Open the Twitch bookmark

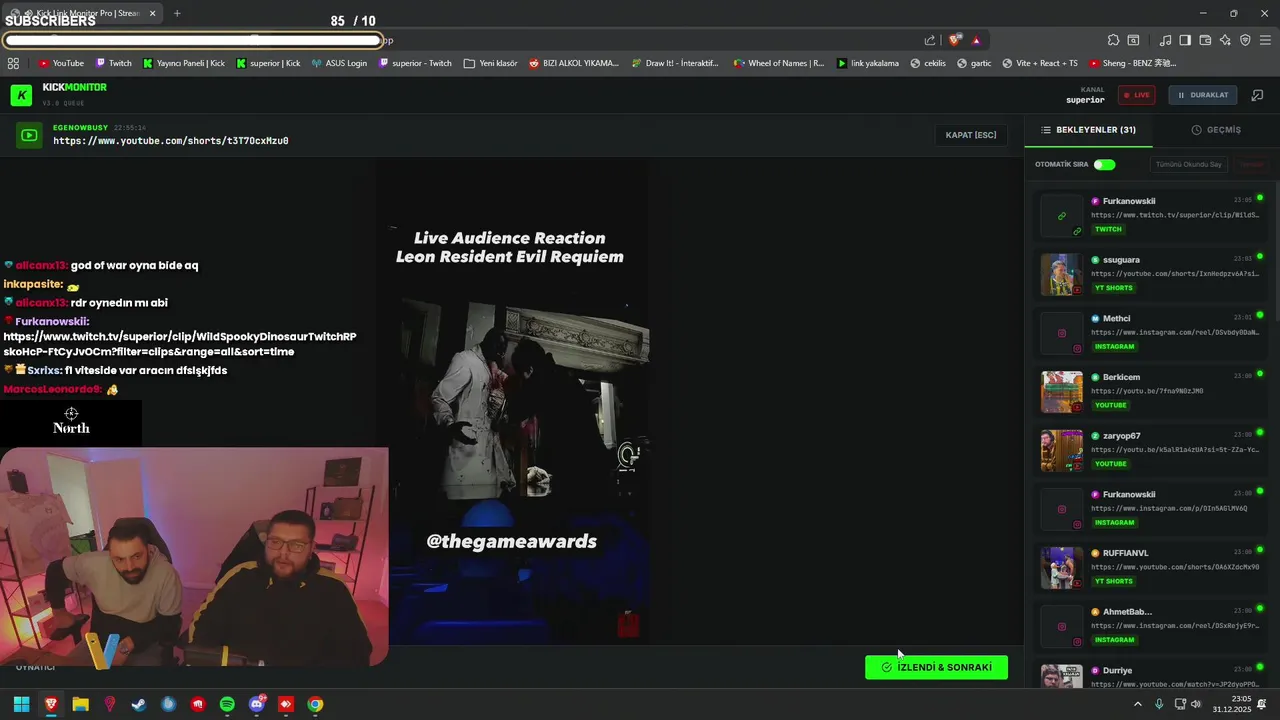[x=113, y=63]
